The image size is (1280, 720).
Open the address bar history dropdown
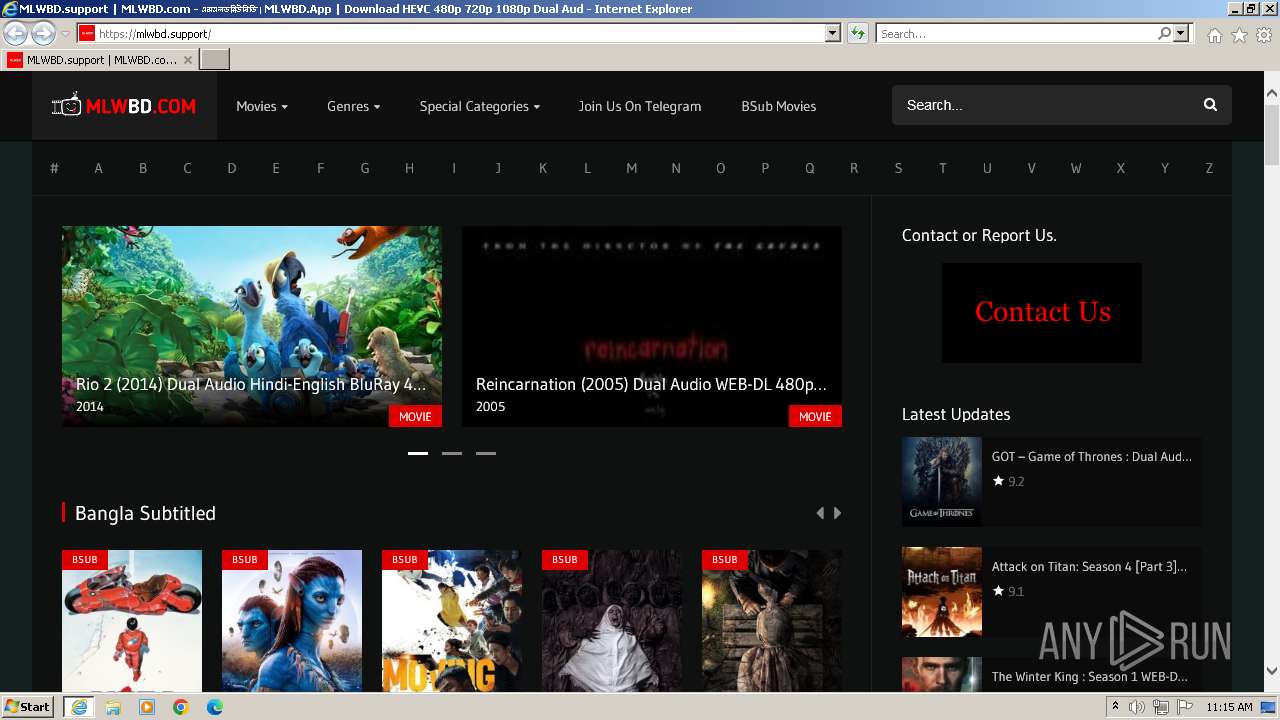[x=832, y=34]
